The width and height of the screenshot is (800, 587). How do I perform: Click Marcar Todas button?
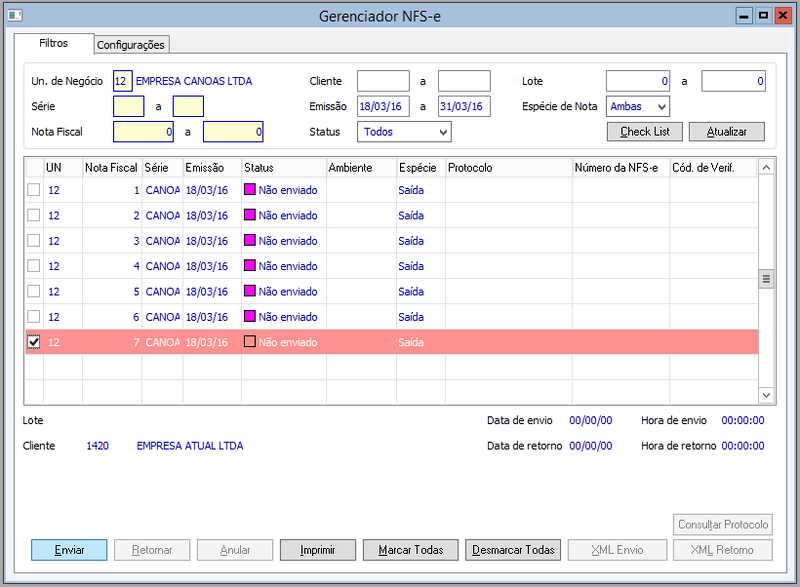(411, 550)
